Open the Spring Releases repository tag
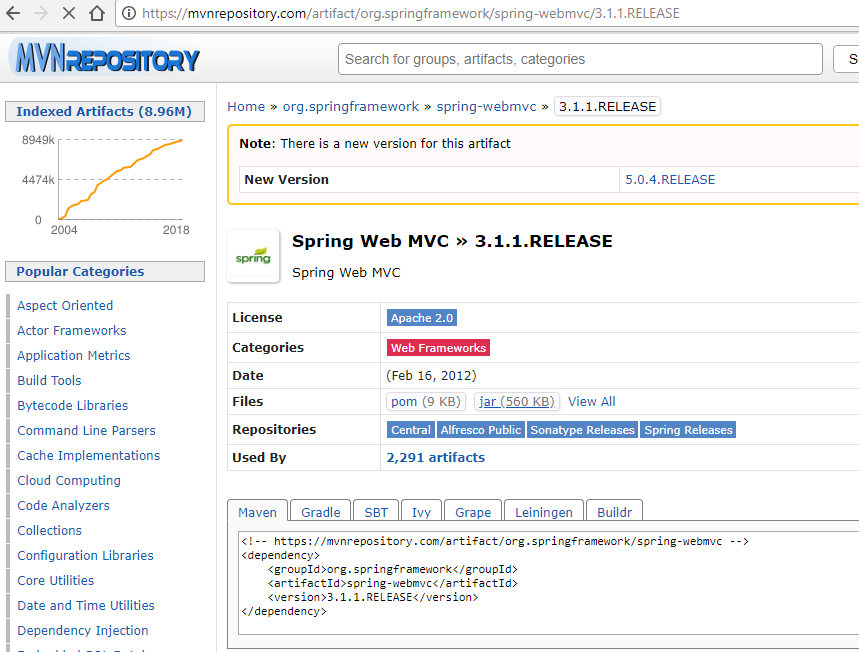 [688, 430]
